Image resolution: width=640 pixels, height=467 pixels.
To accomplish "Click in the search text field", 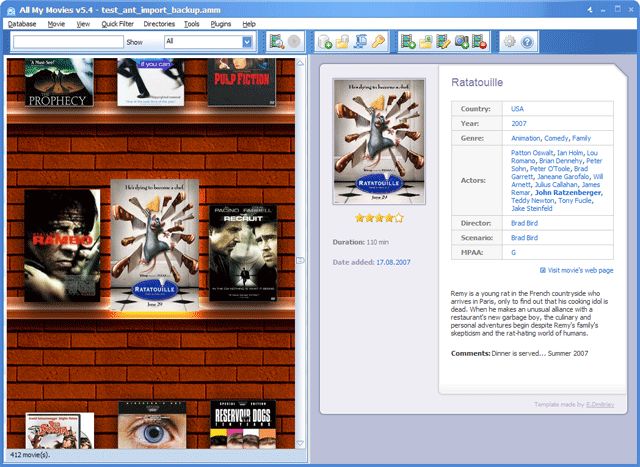I will click(68, 42).
